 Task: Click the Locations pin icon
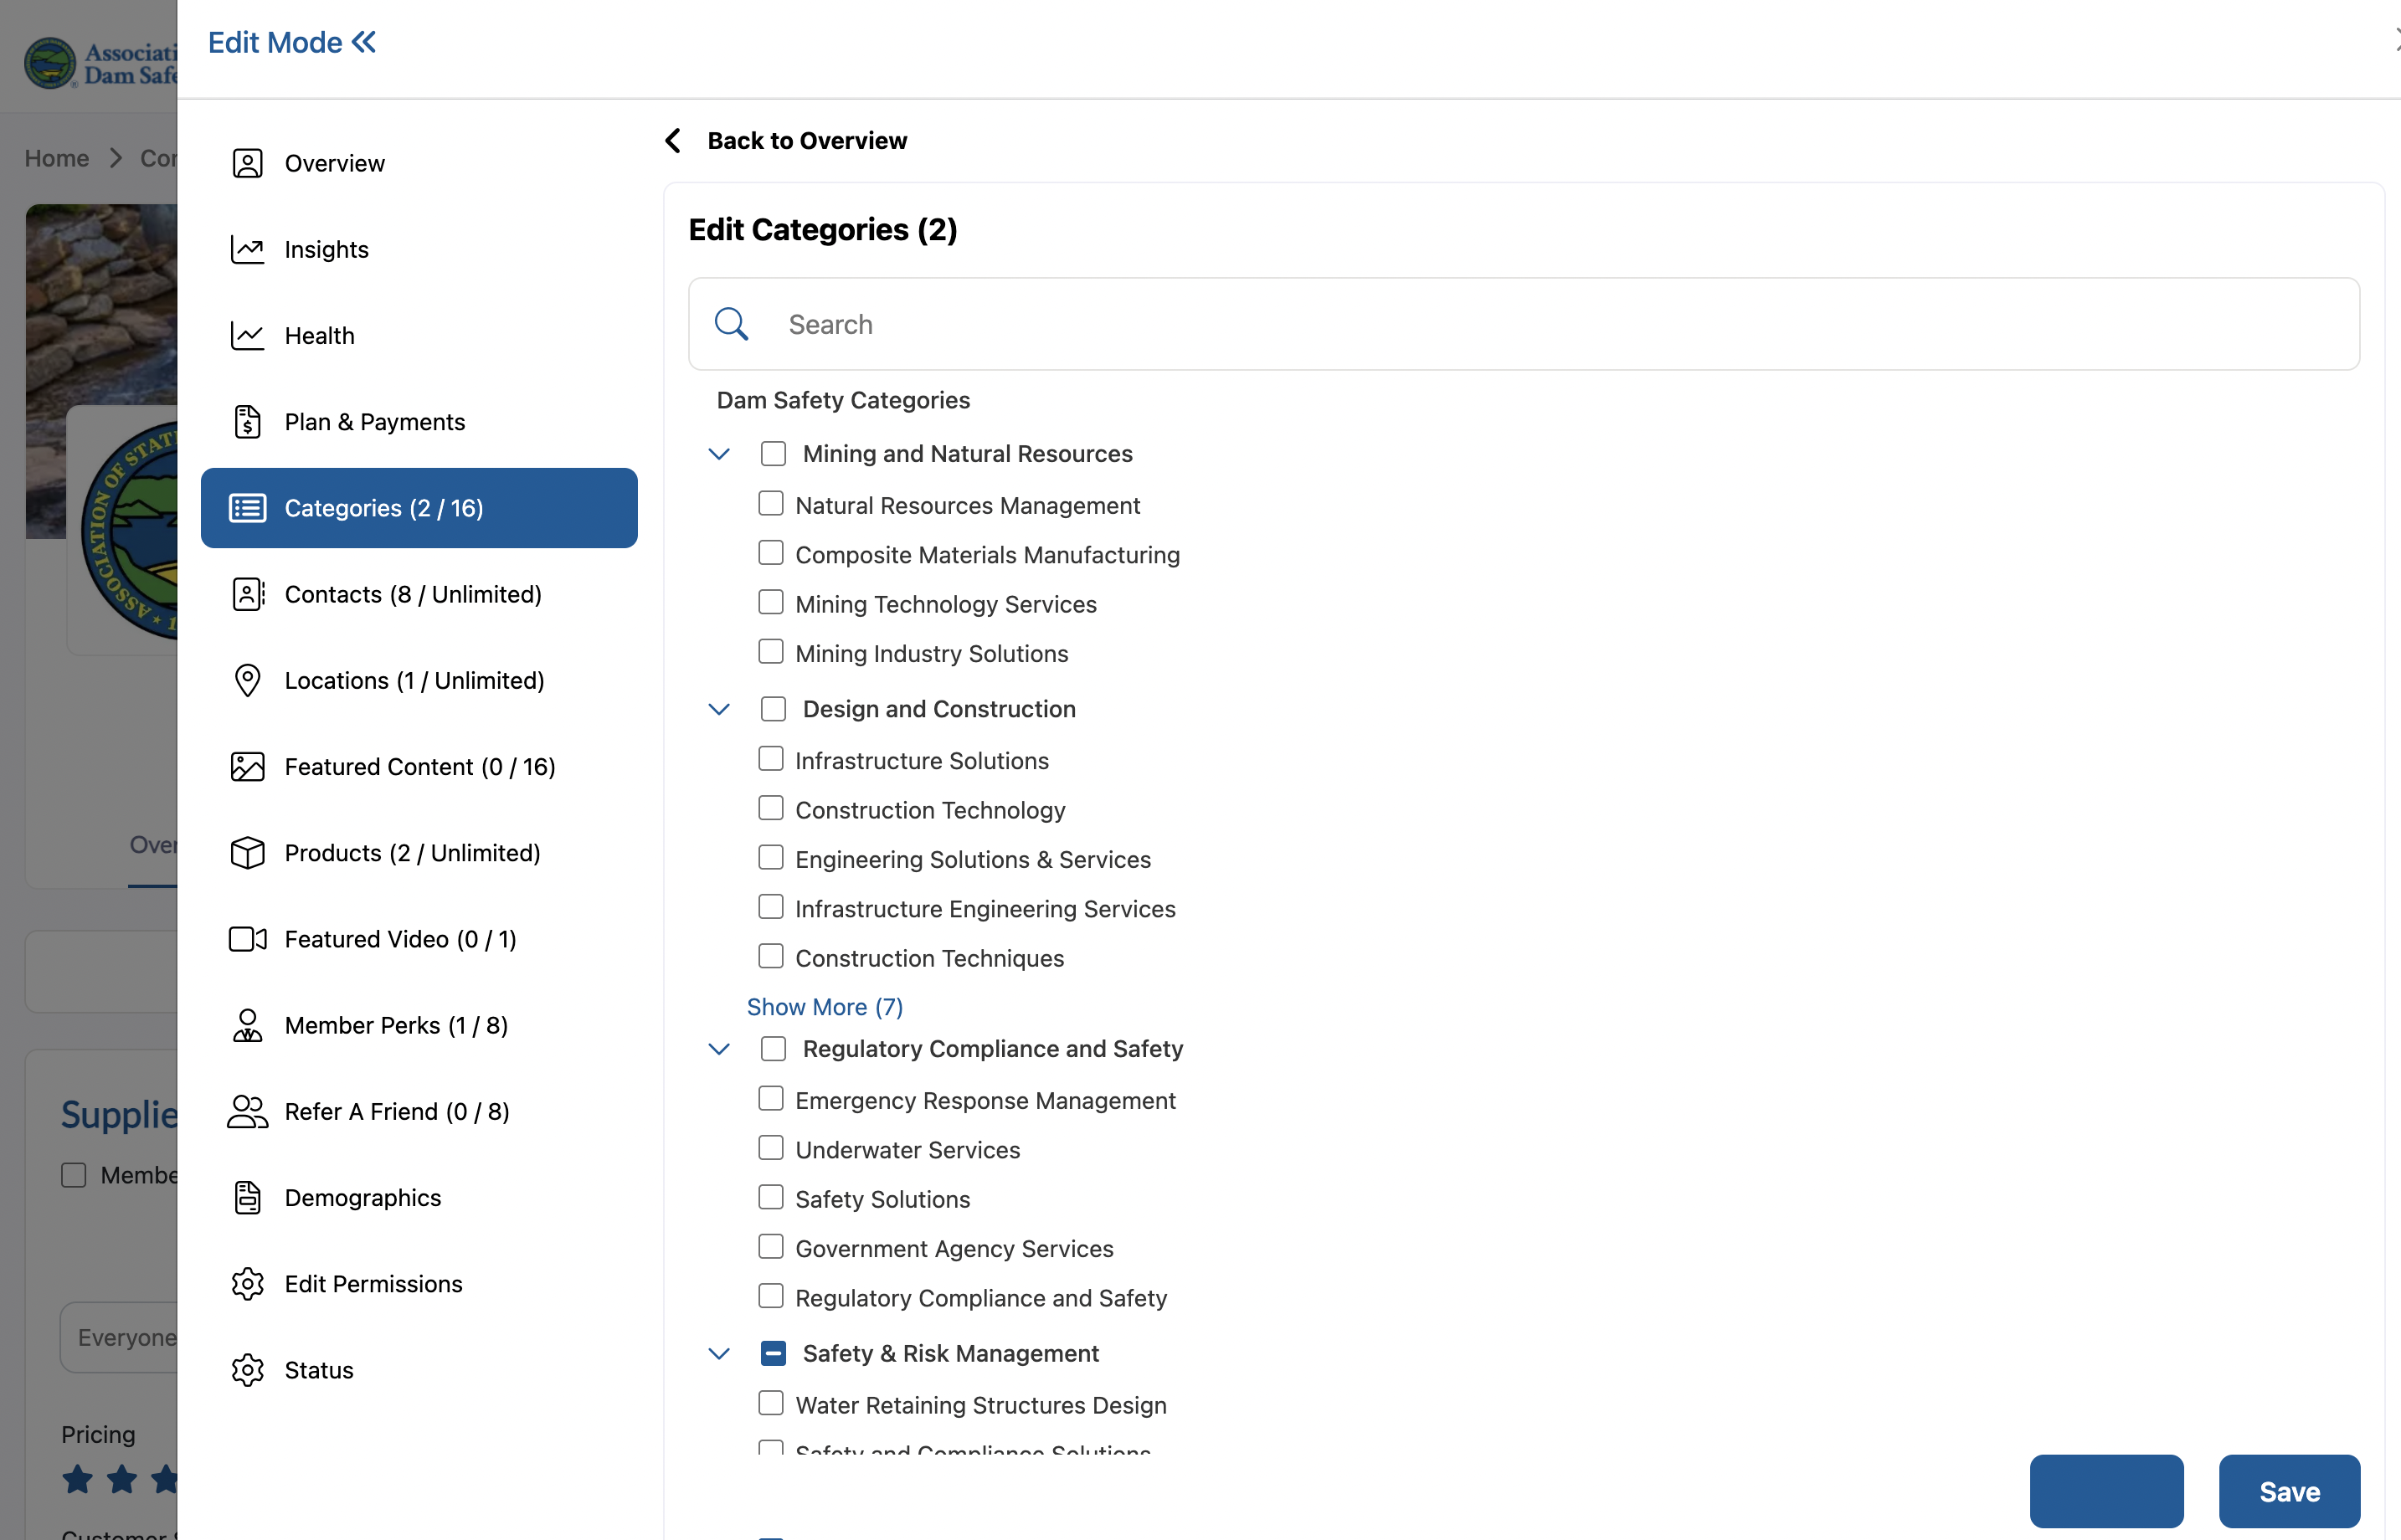pyautogui.click(x=247, y=680)
